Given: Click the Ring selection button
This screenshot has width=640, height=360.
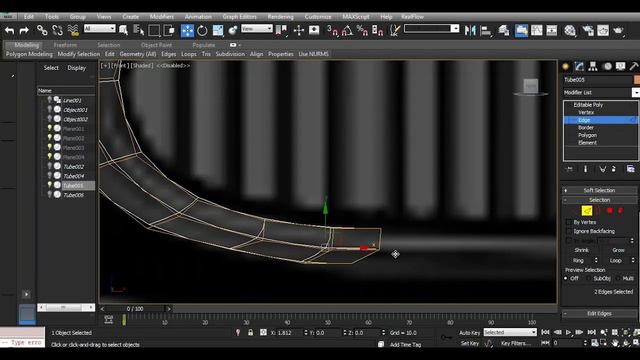Looking at the screenshot, I should click(578, 260).
